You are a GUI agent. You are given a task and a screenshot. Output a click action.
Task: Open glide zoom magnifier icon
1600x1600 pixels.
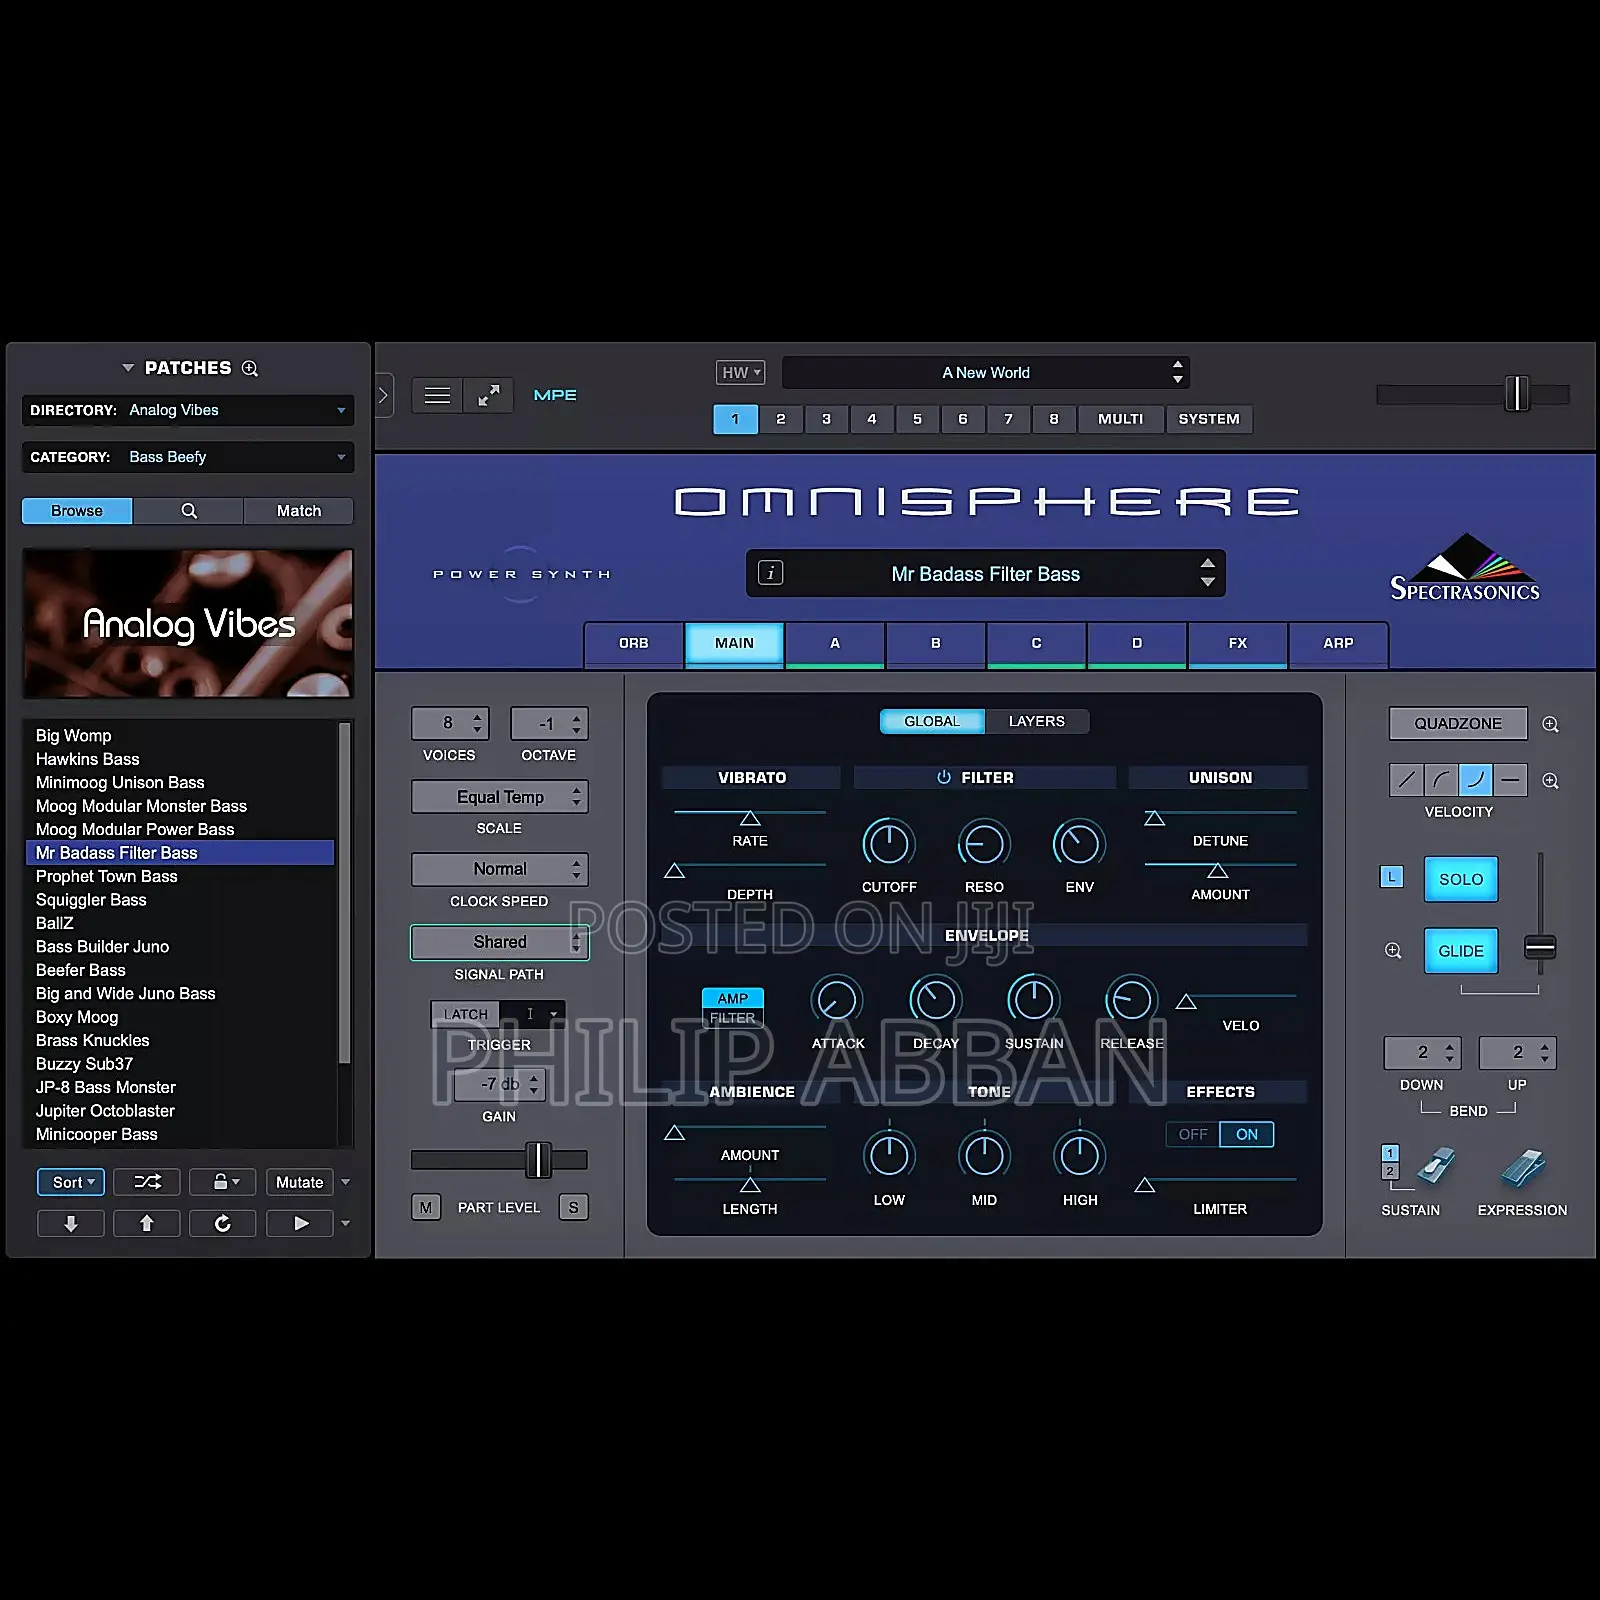click(1393, 950)
